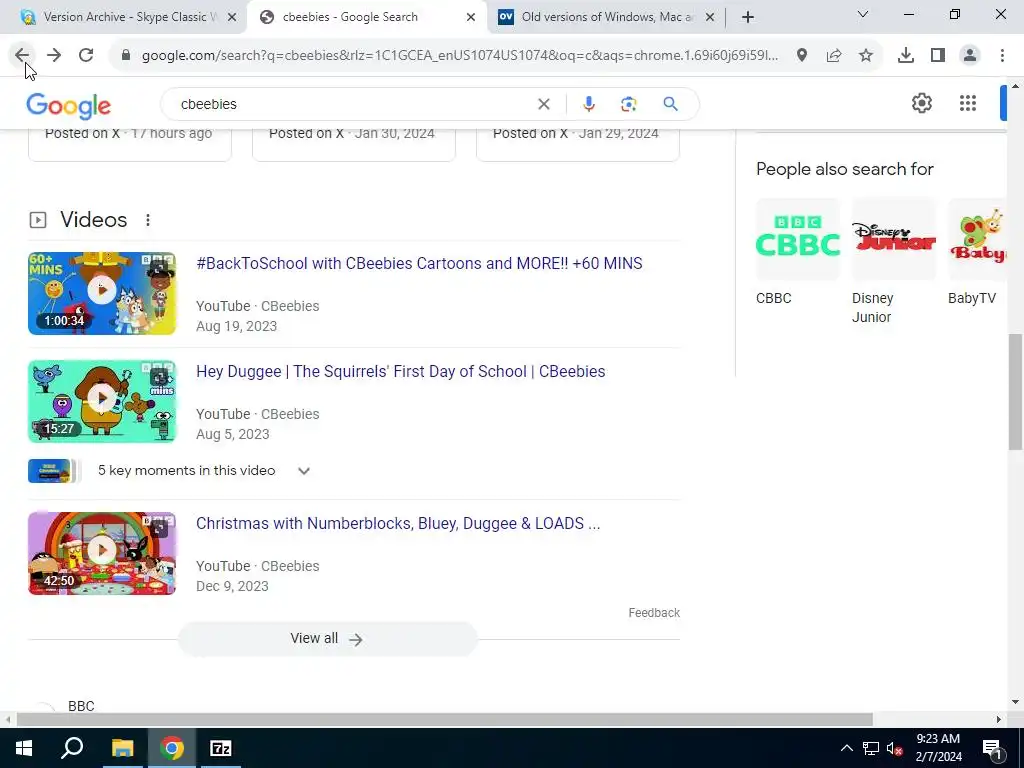Submit search with magnifier icon
This screenshot has width=1024, height=768.
click(x=670, y=104)
